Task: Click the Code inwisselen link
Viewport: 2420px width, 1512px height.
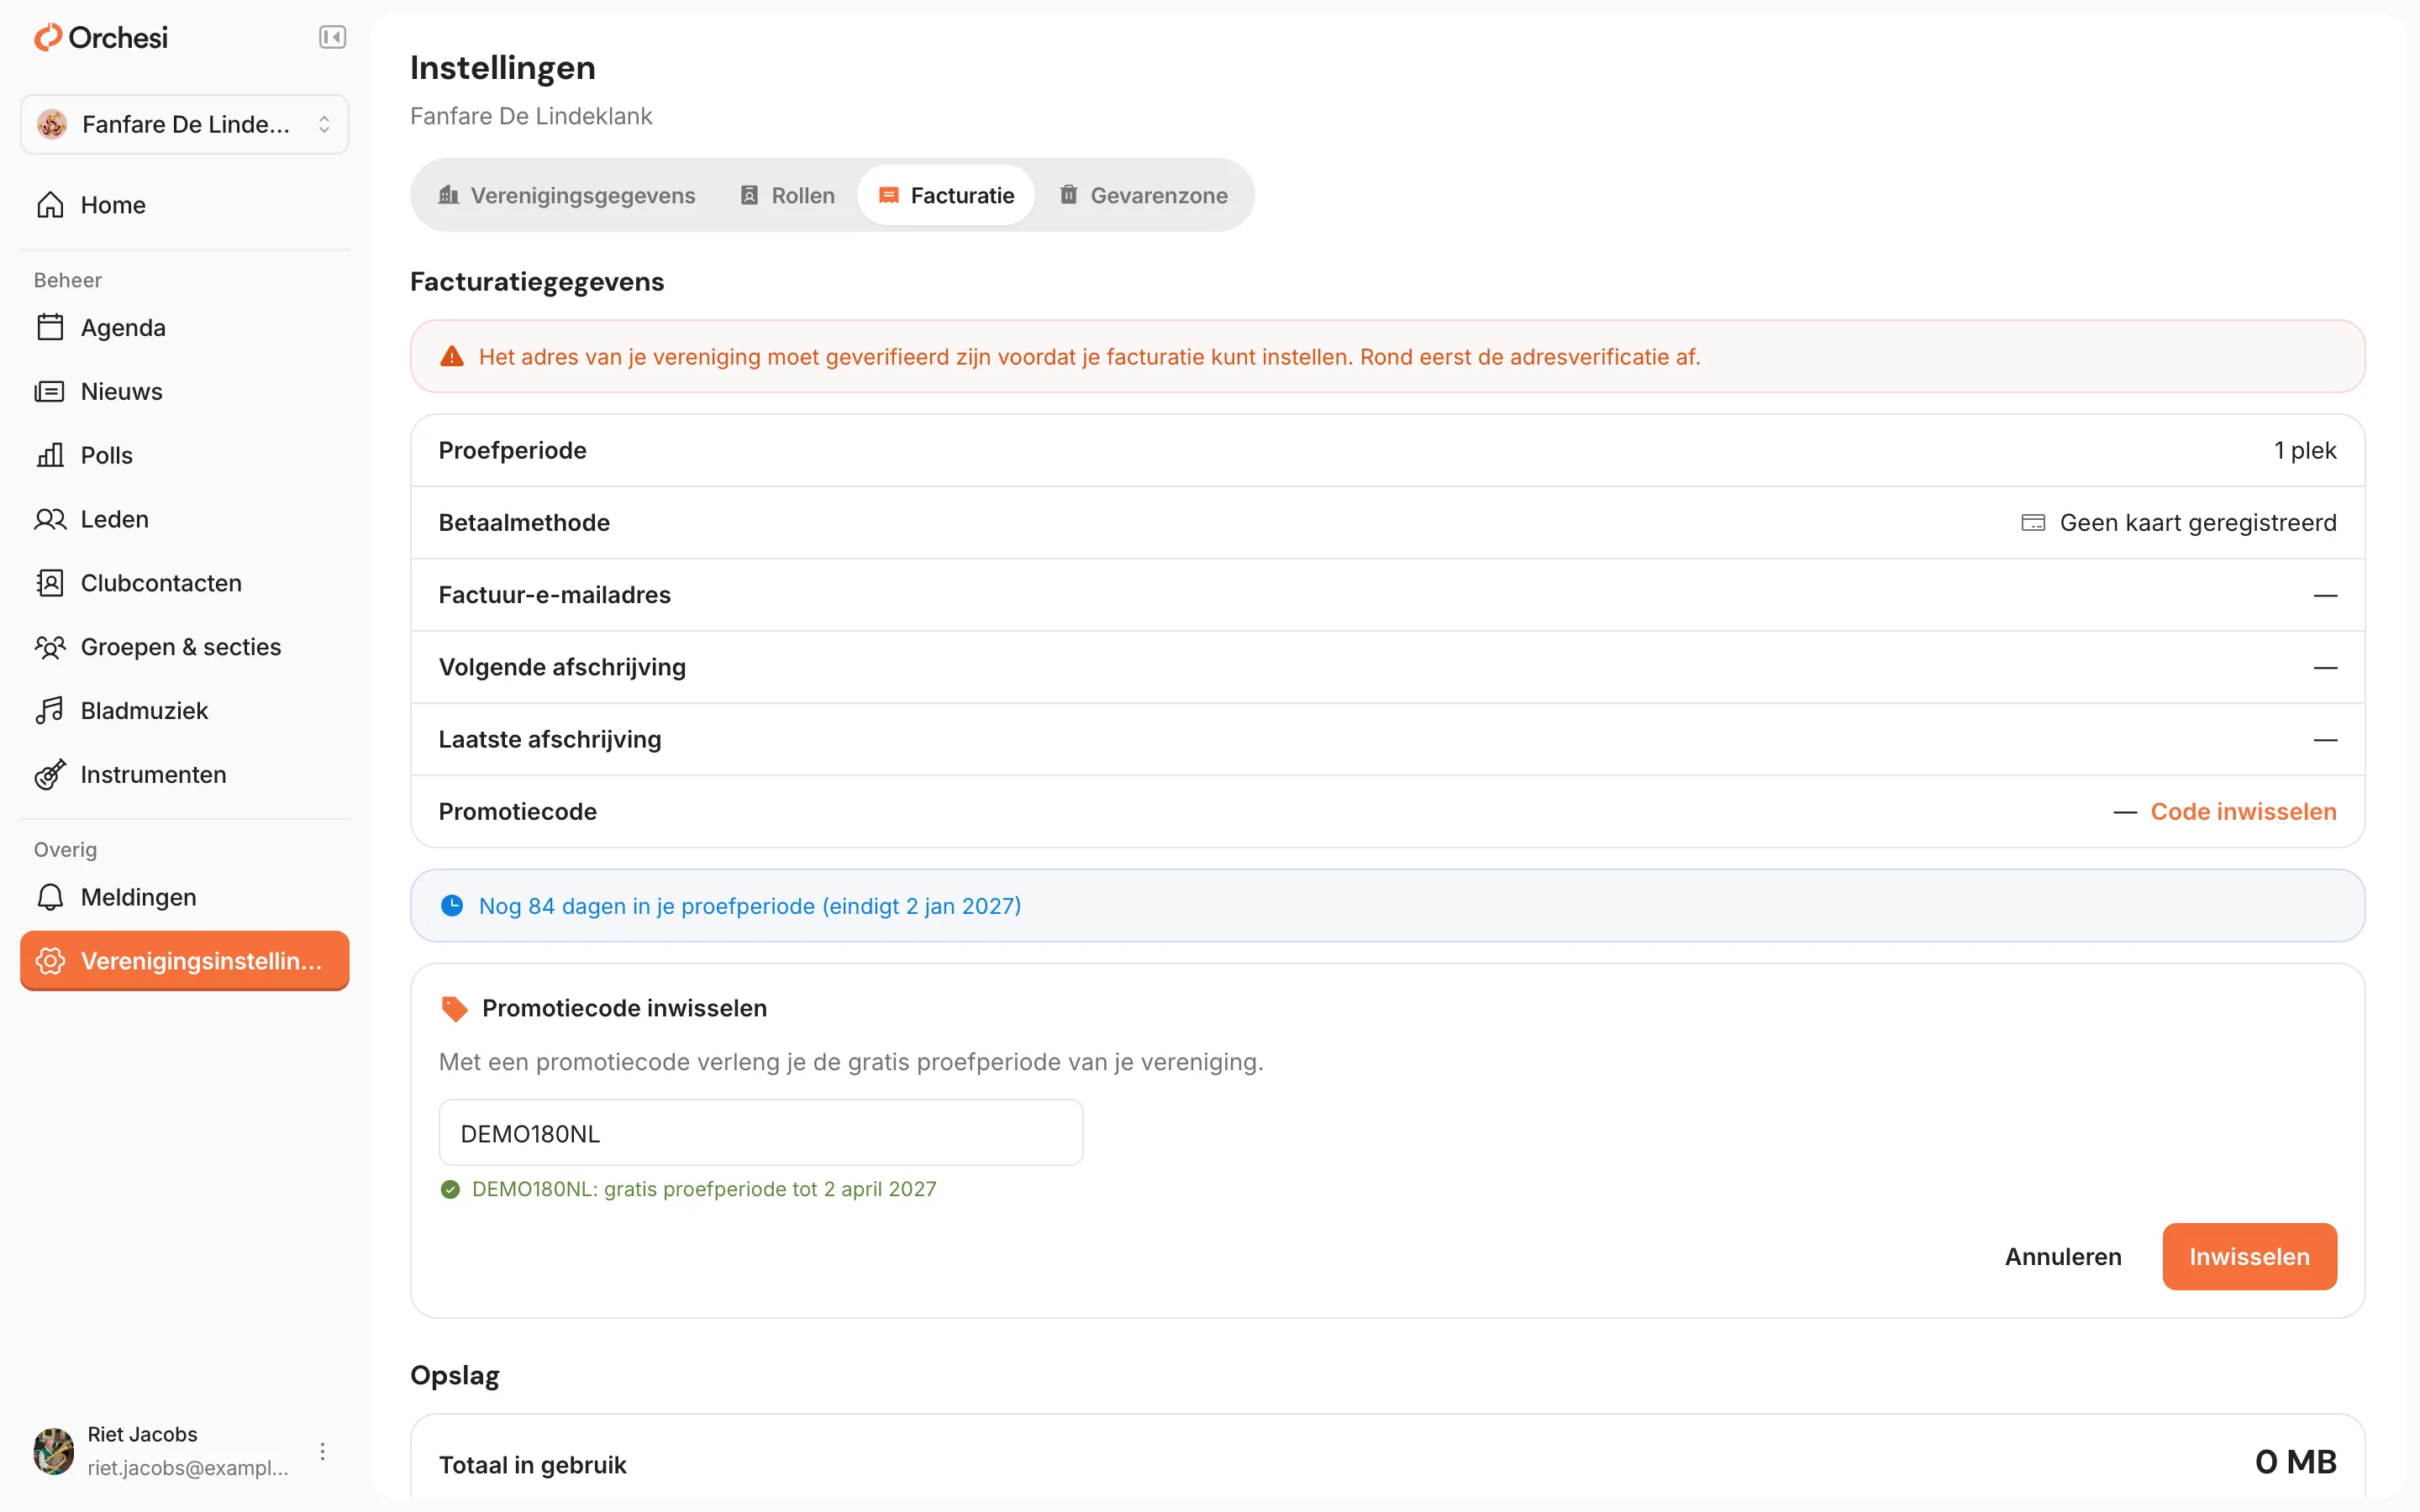Action: tap(2243, 811)
